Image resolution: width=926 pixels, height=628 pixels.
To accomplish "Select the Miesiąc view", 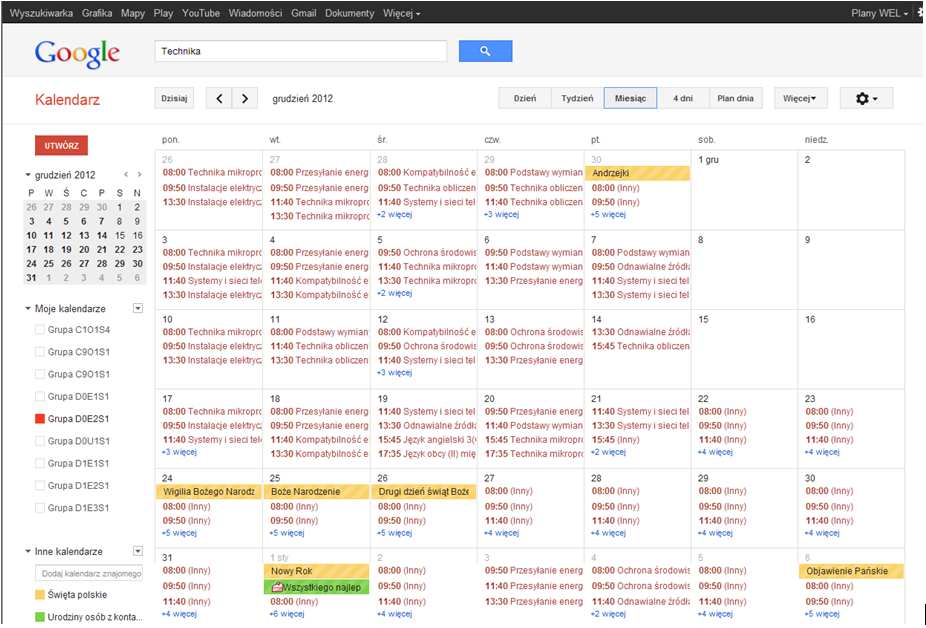I will tap(630, 99).
